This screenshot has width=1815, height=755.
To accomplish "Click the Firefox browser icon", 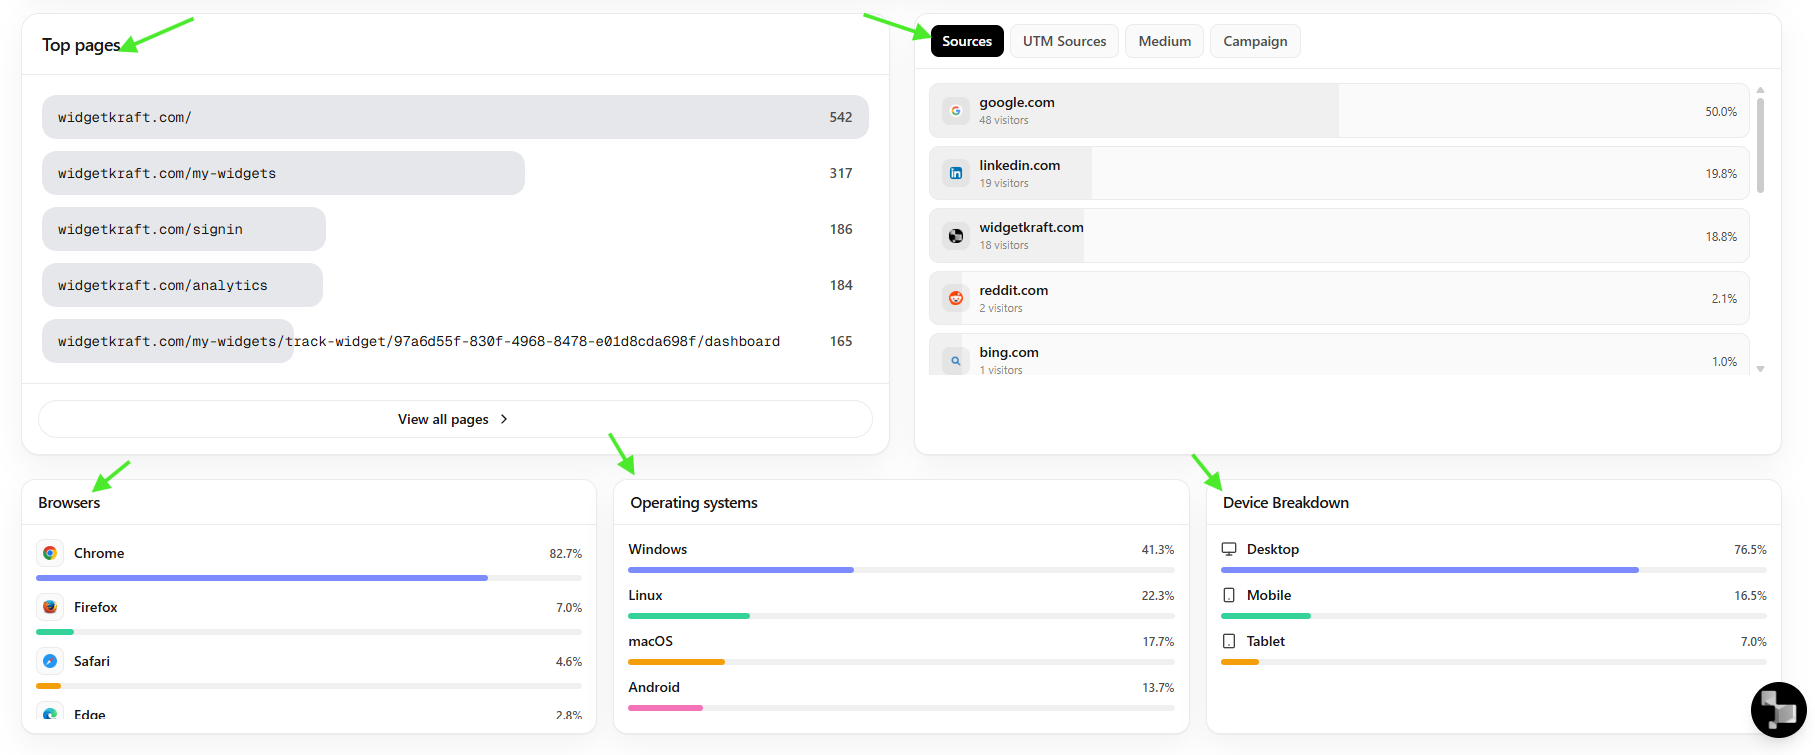I will (x=50, y=607).
